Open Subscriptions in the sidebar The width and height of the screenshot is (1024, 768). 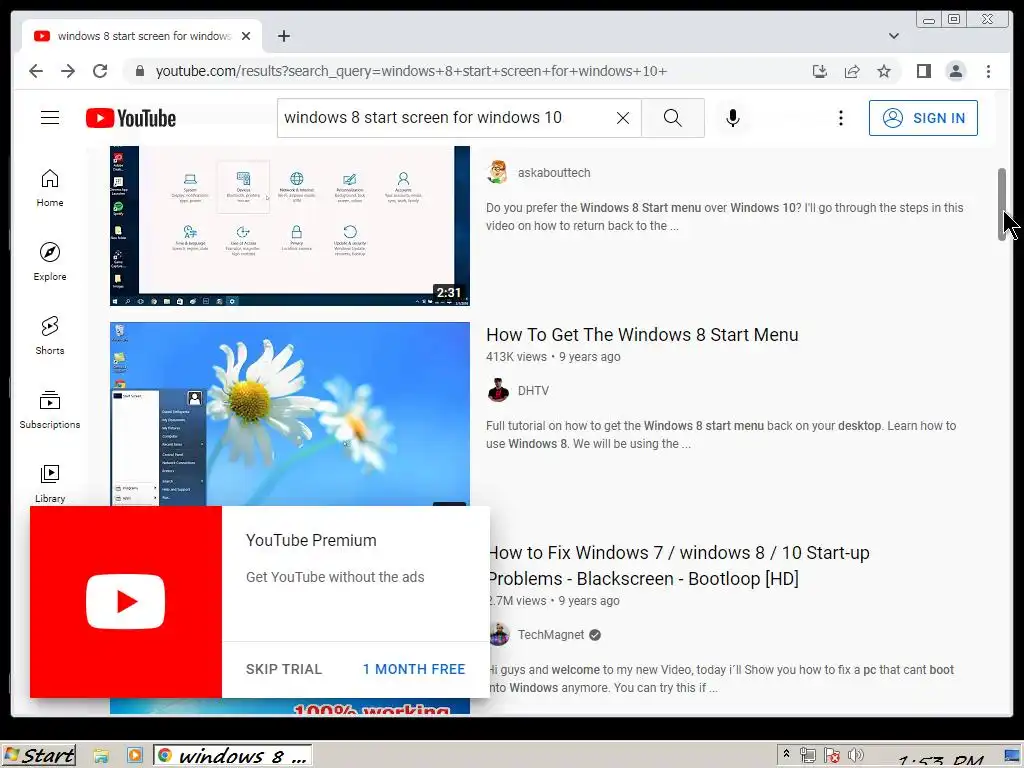(50, 409)
